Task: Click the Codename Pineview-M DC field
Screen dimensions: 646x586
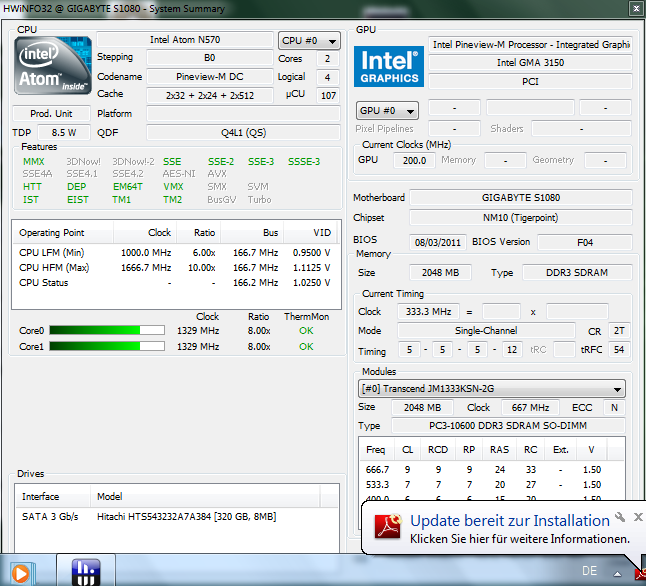Action: coord(210,77)
